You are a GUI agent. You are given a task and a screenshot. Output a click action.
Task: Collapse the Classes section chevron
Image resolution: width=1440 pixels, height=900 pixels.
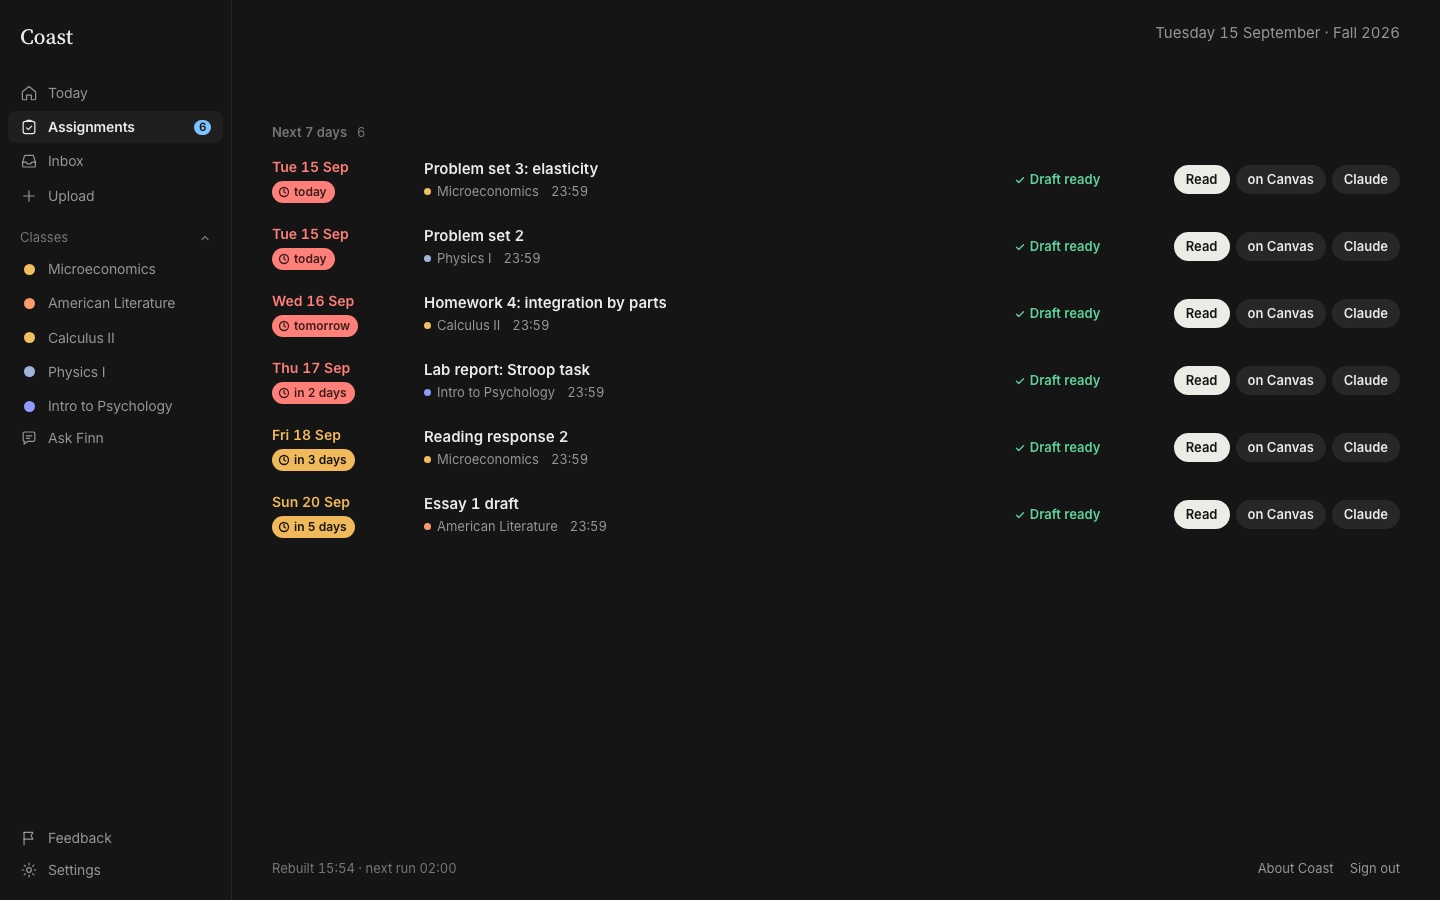tap(205, 238)
